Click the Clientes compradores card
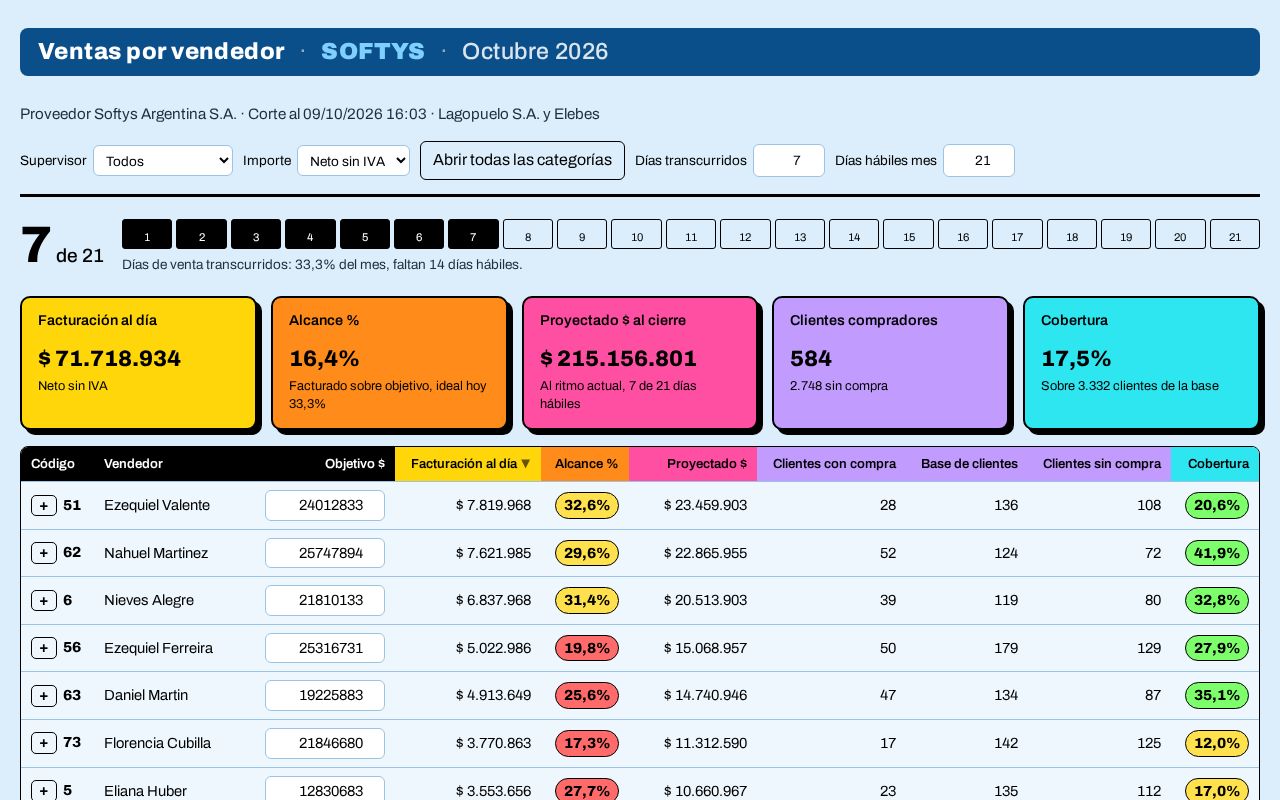Screen dimensions: 1280x800 [891, 363]
